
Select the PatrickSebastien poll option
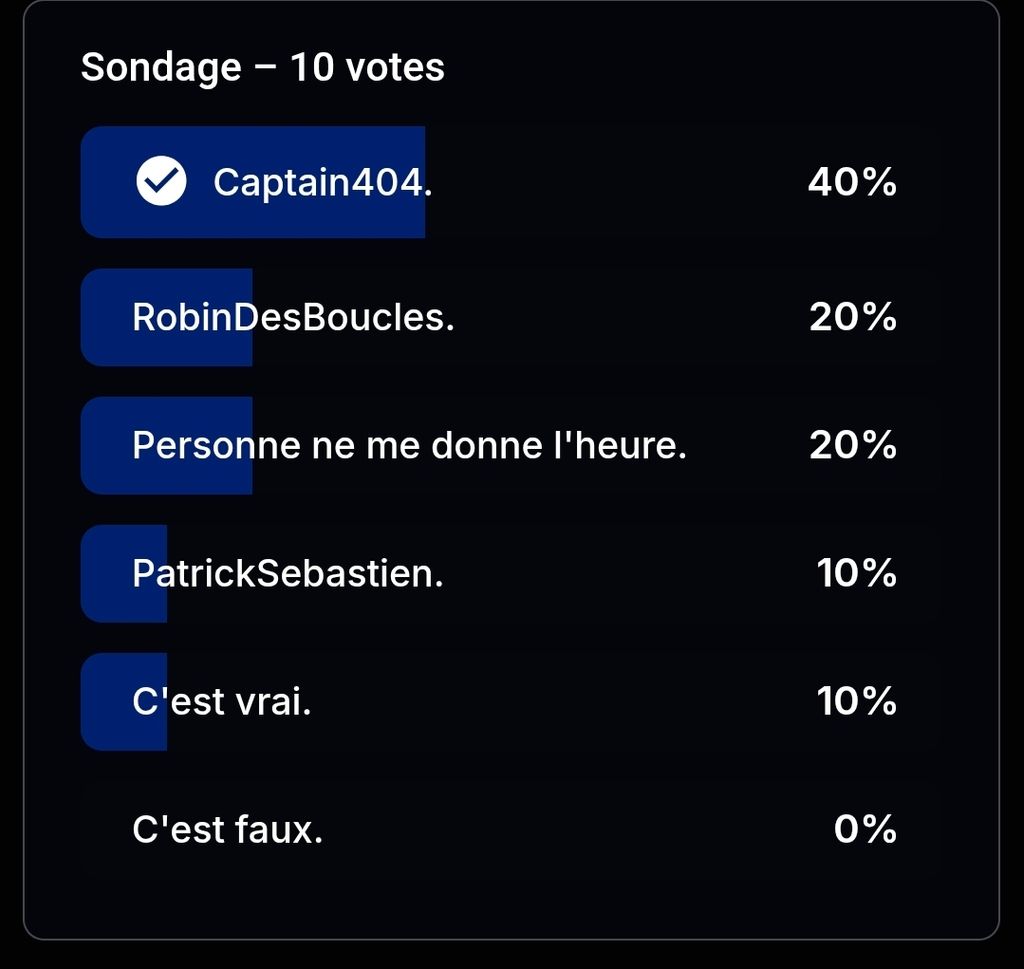pyautogui.click(x=287, y=574)
